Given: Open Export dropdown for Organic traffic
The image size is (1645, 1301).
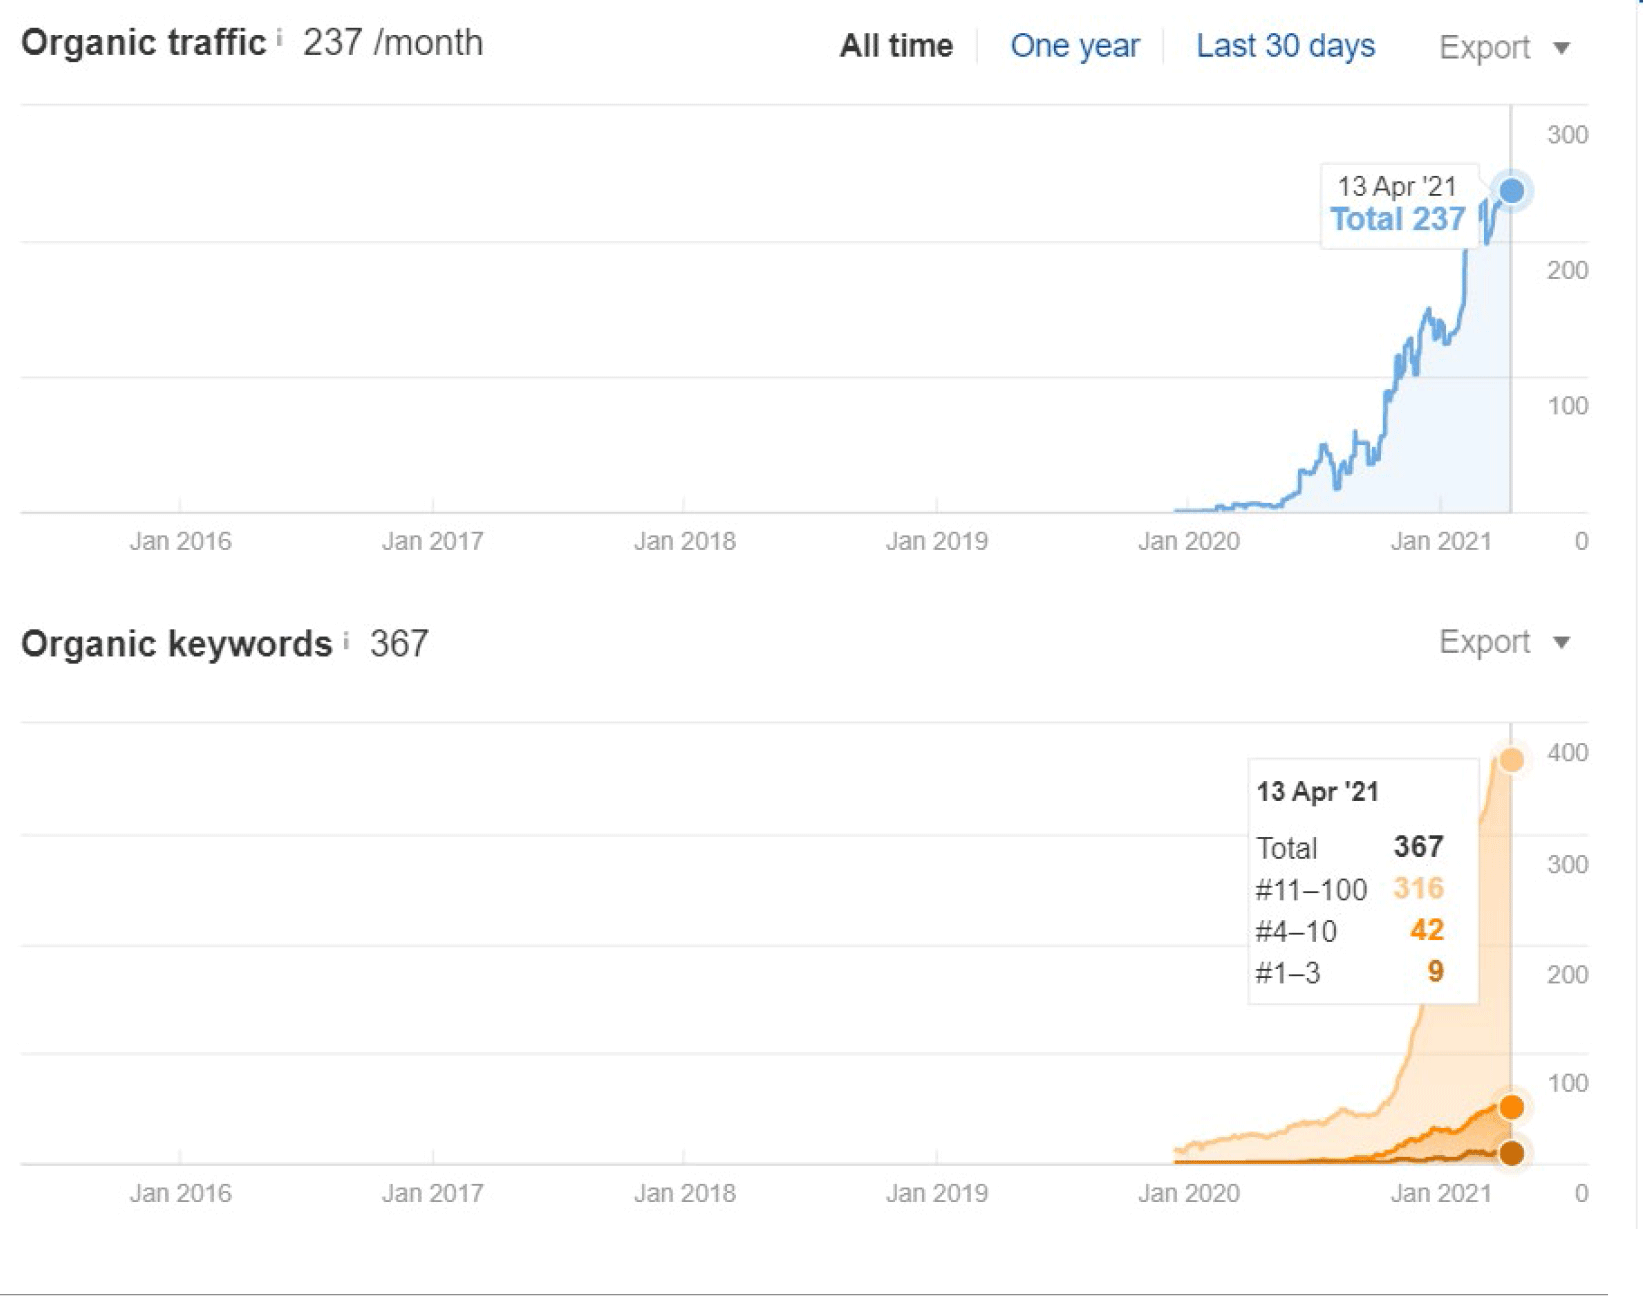Looking at the screenshot, I should (x=1504, y=47).
